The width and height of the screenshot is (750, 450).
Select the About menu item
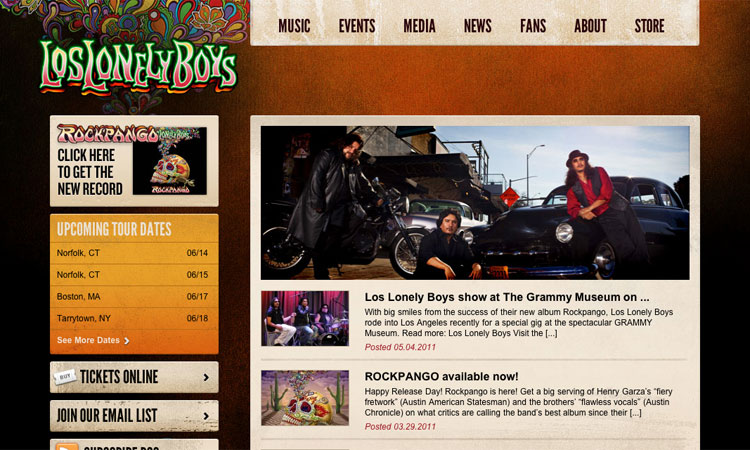pos(590,26)
